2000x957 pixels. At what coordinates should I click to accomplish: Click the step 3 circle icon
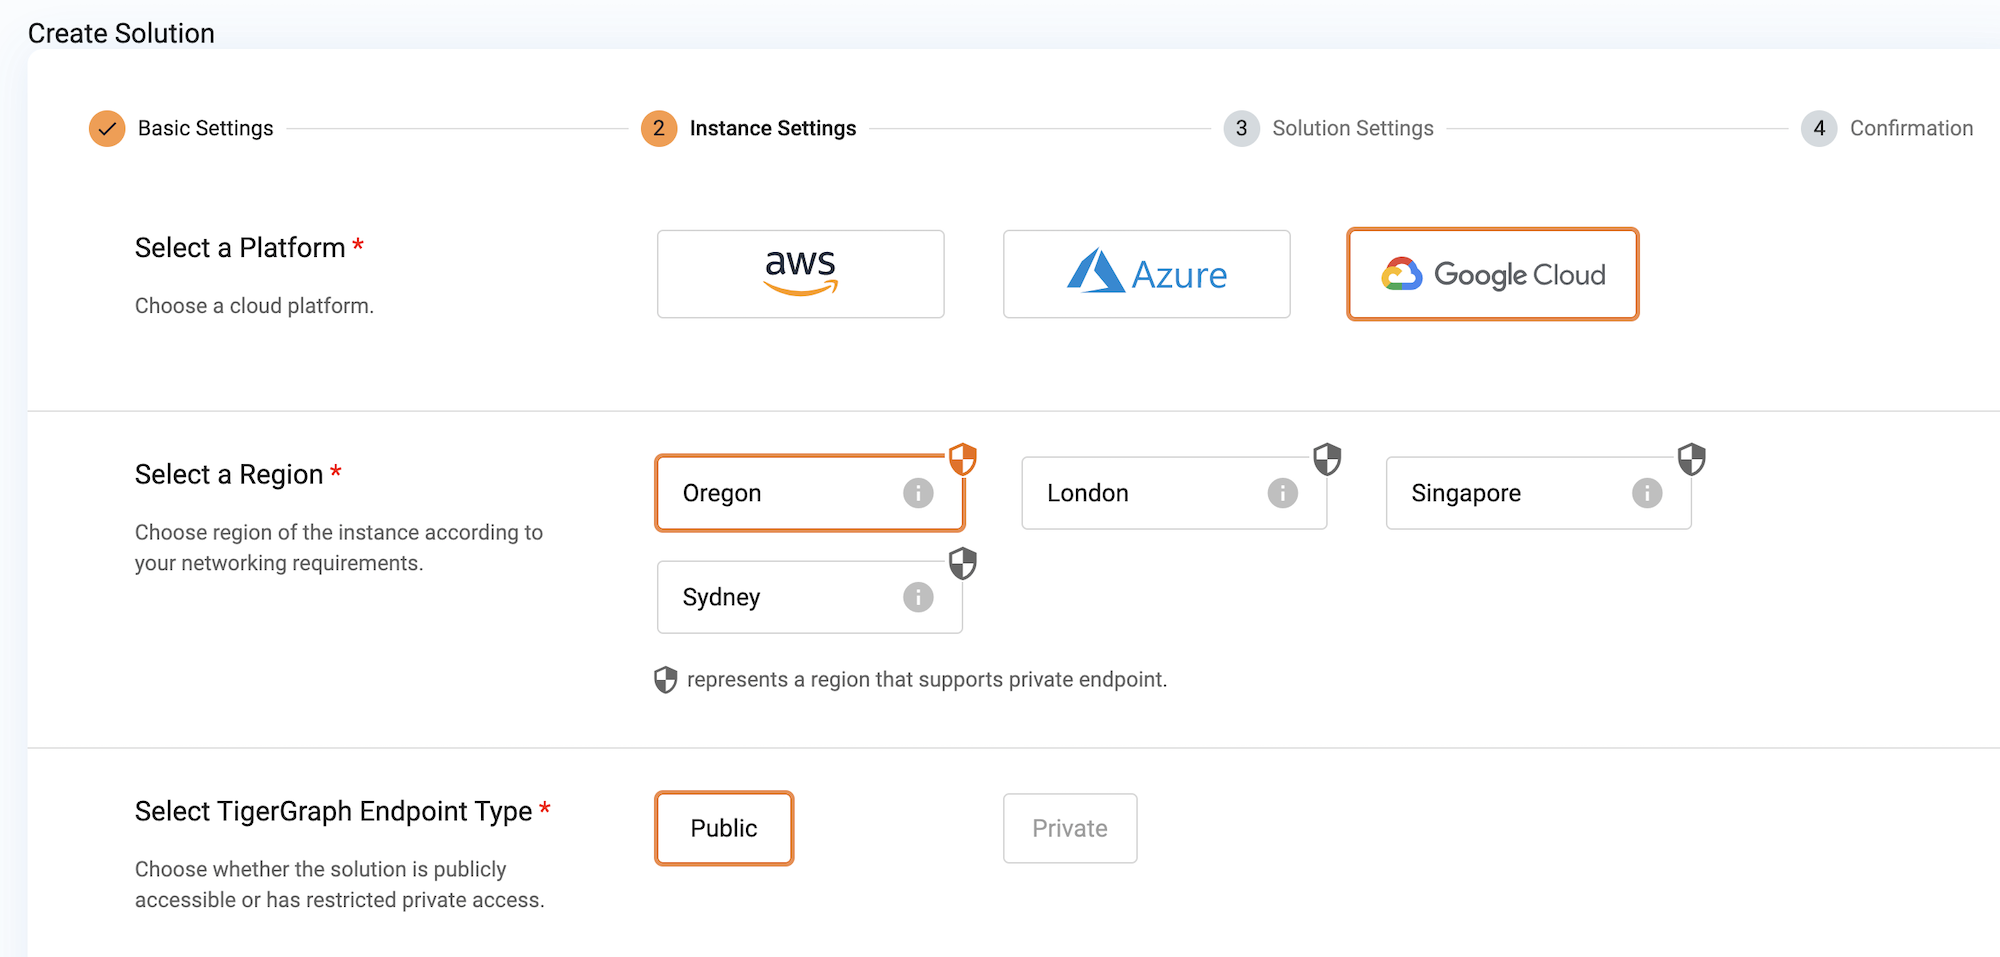(1241, 128)
